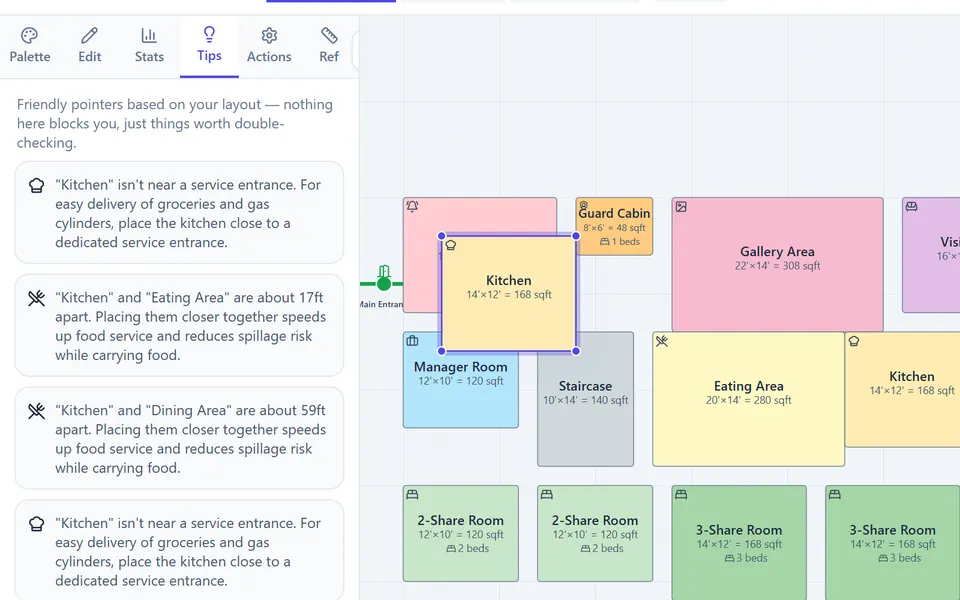Click the chef hat icon on the bottom Kitchen service tip
Screen dimensions: 960x600
pyautogui.click(x=37, y=523)
